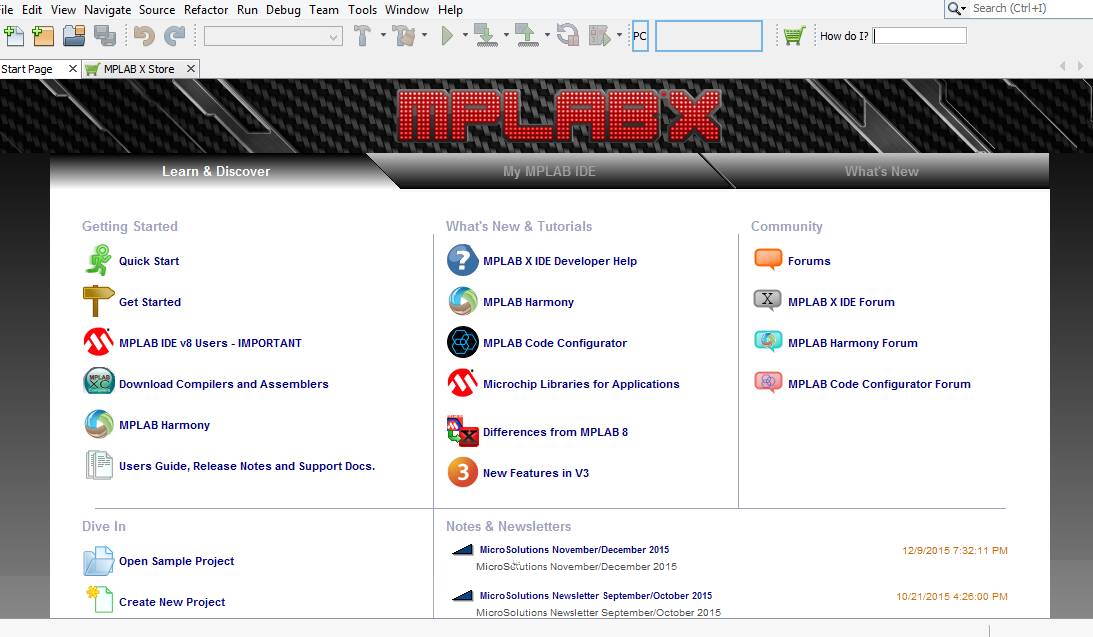
Task: Open the Refactor menu
Action: [x=206, y=10]
